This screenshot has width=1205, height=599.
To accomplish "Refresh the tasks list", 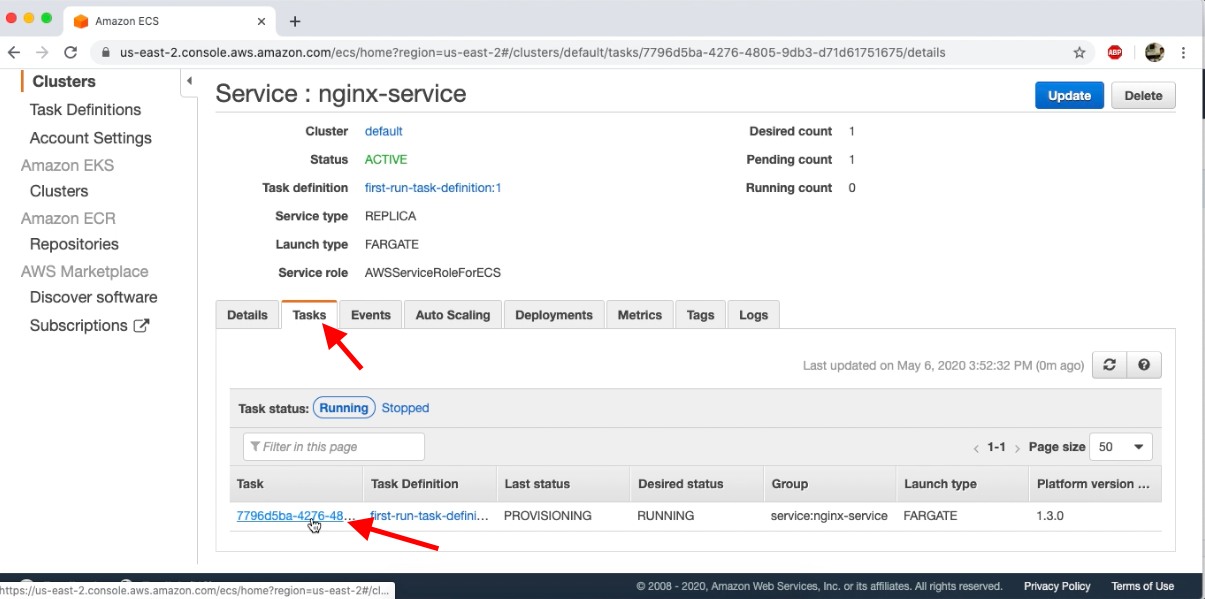I will coord(1108,364).
